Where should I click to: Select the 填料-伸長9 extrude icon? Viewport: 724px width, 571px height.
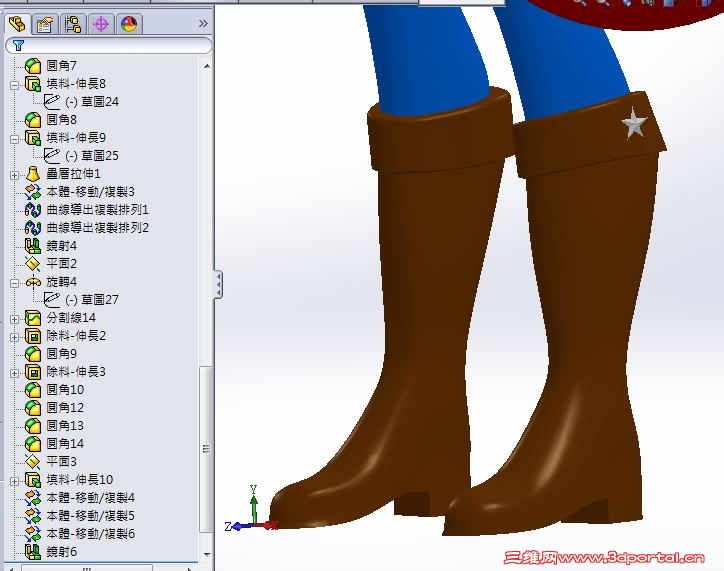coord(33,138)
